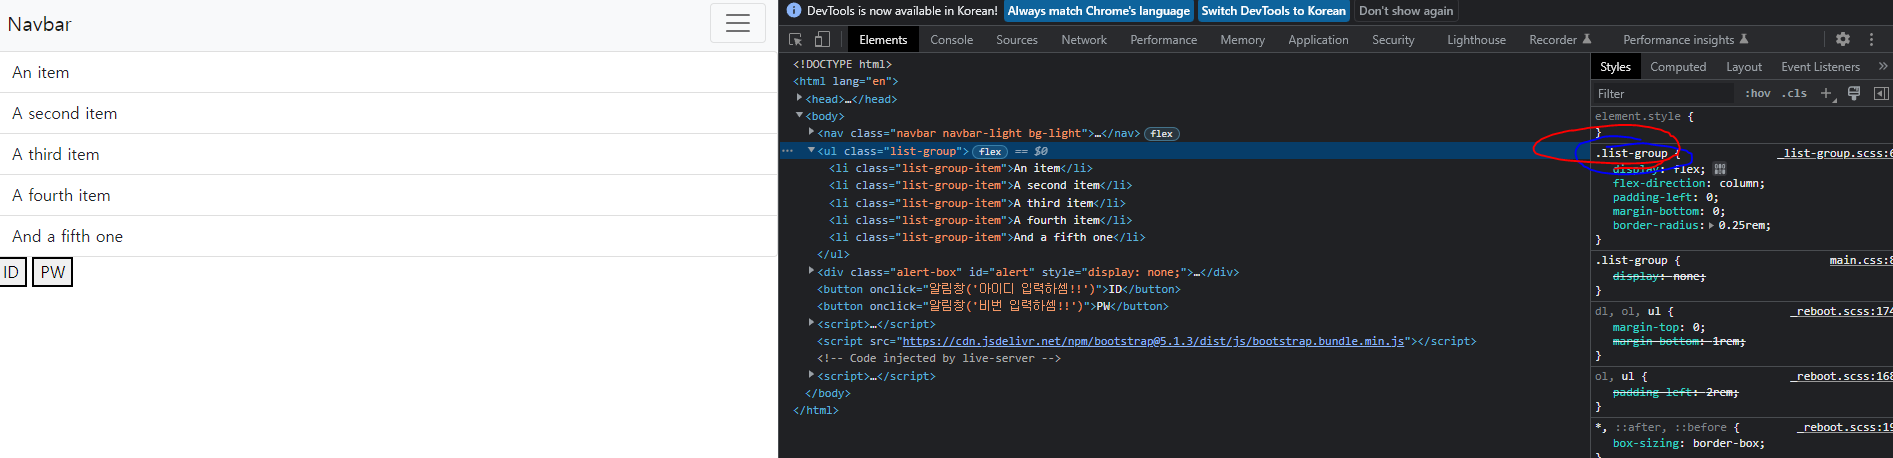Viewport: 1893px width, 458px height.
Task: Select the button onclick PW DOM row
Action: pyautogui.click(x=992, y=306)
